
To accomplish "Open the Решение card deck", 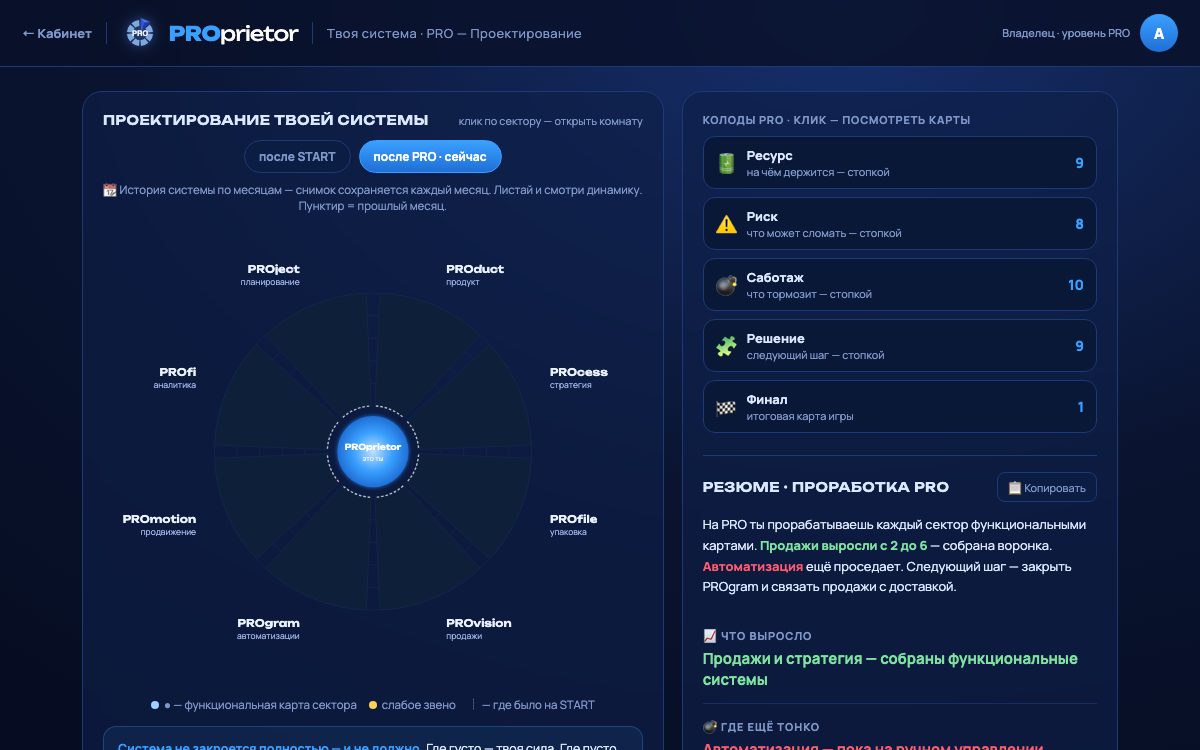I will pyautogui.click(x=900, y=346).
